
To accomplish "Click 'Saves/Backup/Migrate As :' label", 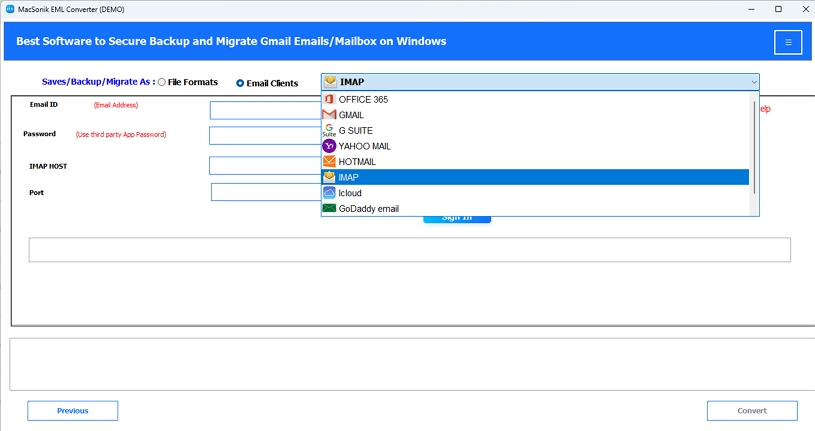I will click(98, 82).
